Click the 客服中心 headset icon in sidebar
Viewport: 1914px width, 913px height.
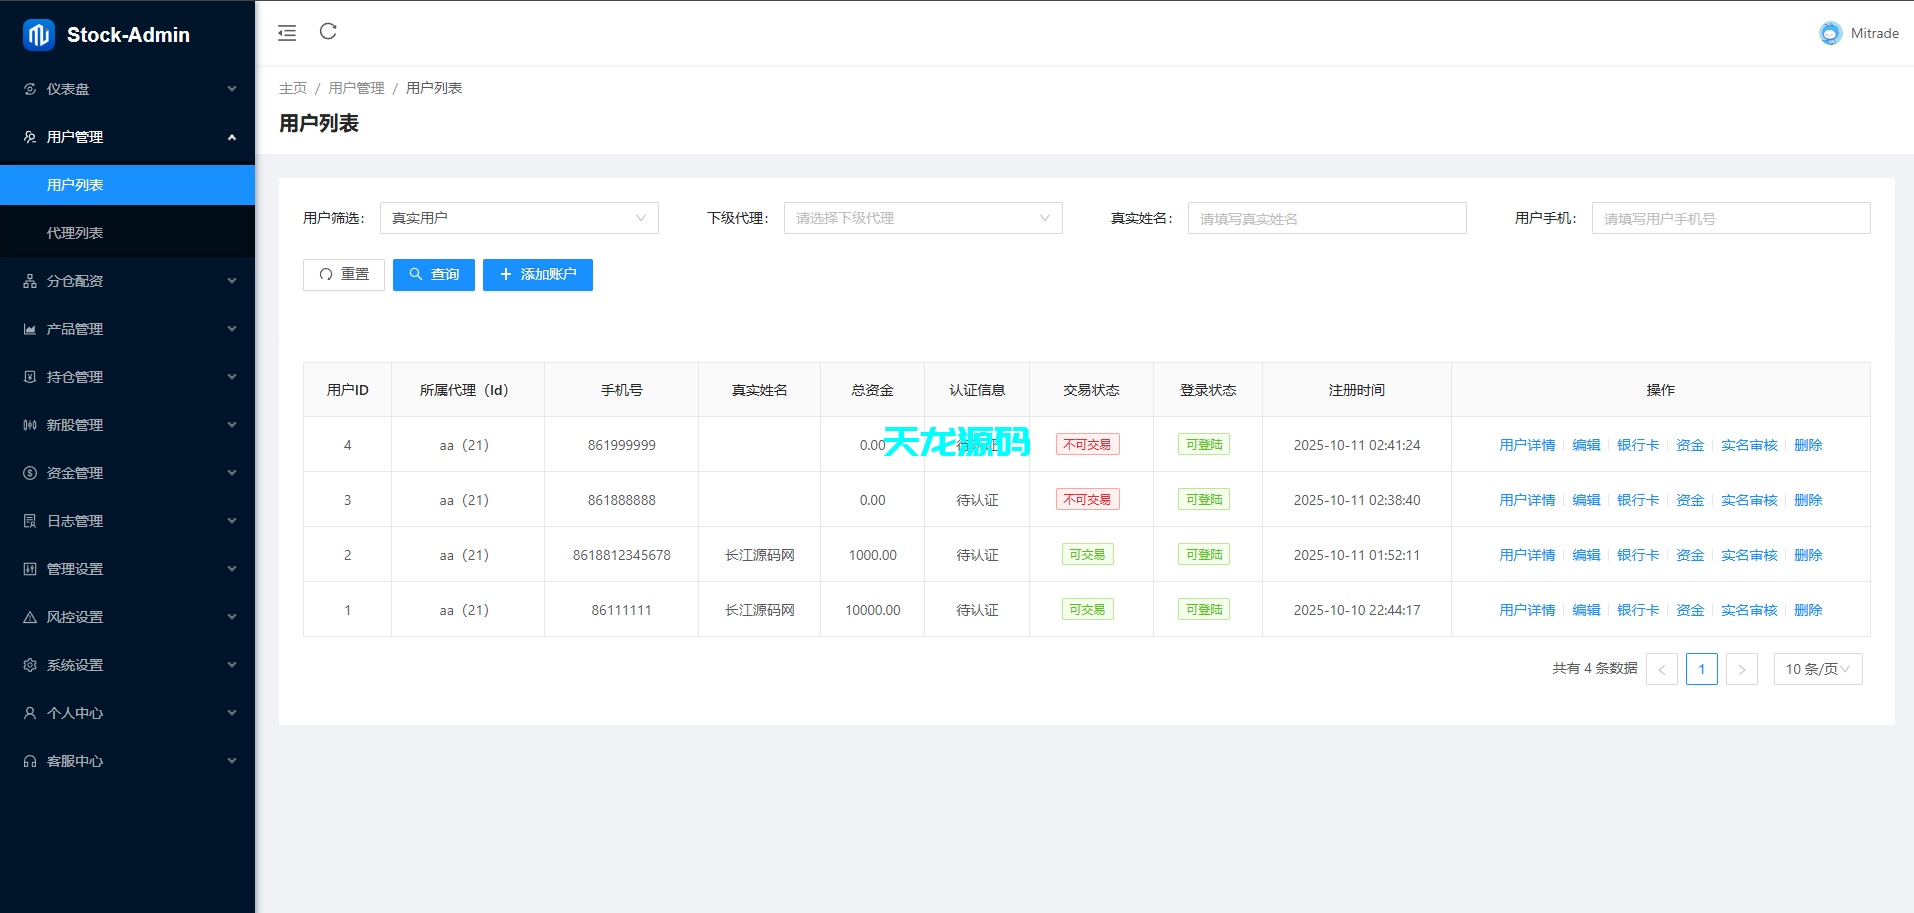(x=30, y=761)
